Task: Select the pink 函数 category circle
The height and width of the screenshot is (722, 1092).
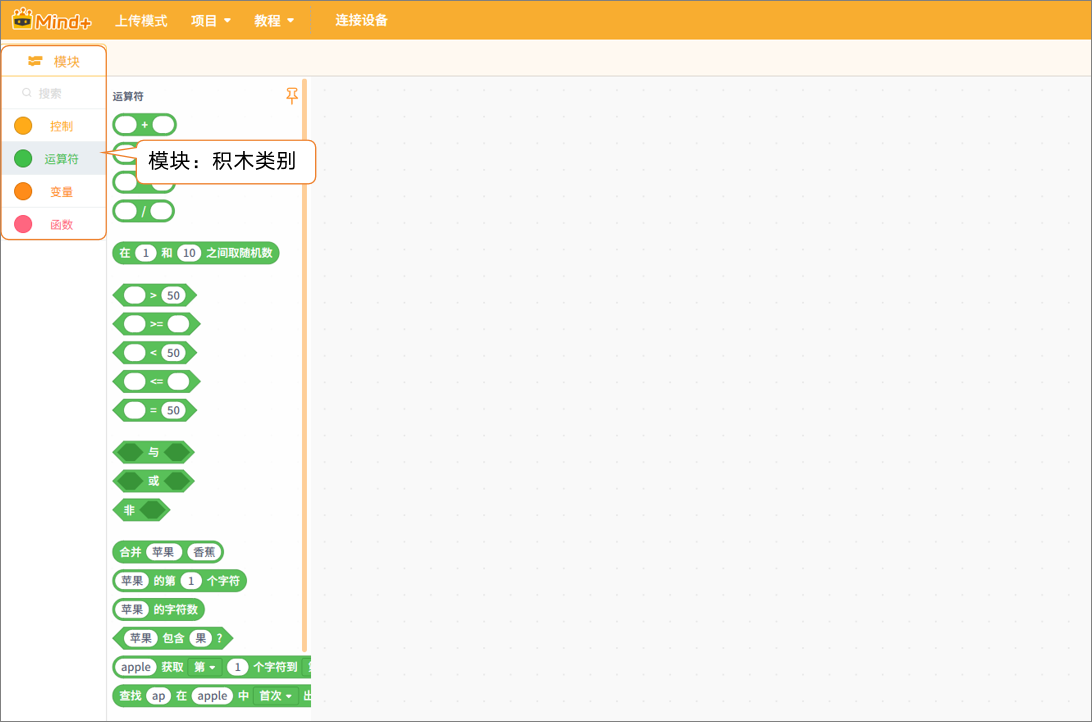Action: pos(23,224)
